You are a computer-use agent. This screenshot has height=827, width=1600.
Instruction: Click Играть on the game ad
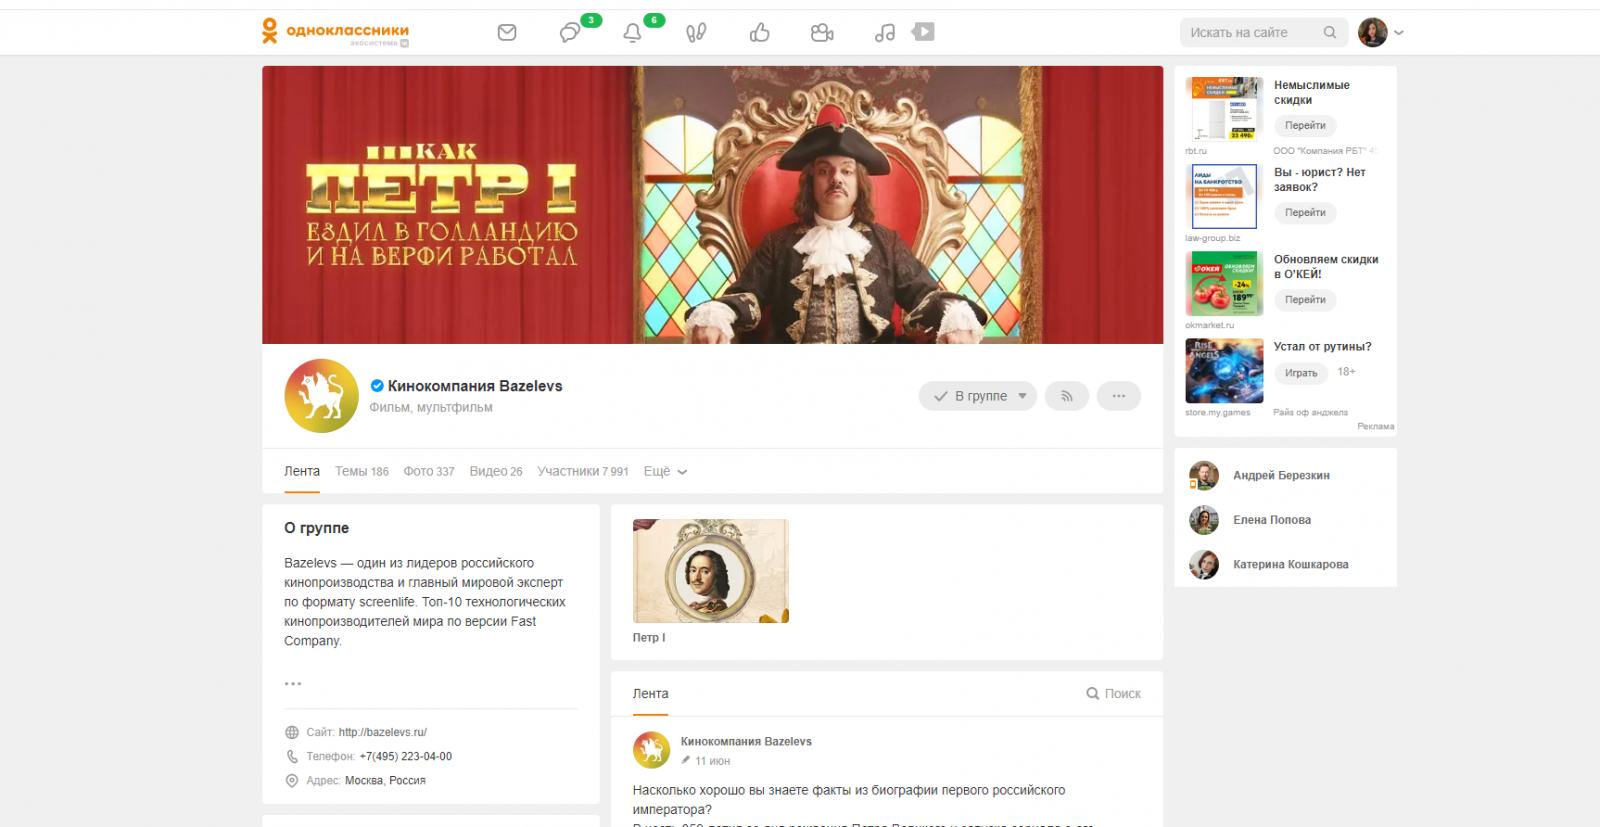pos(1301,373)
